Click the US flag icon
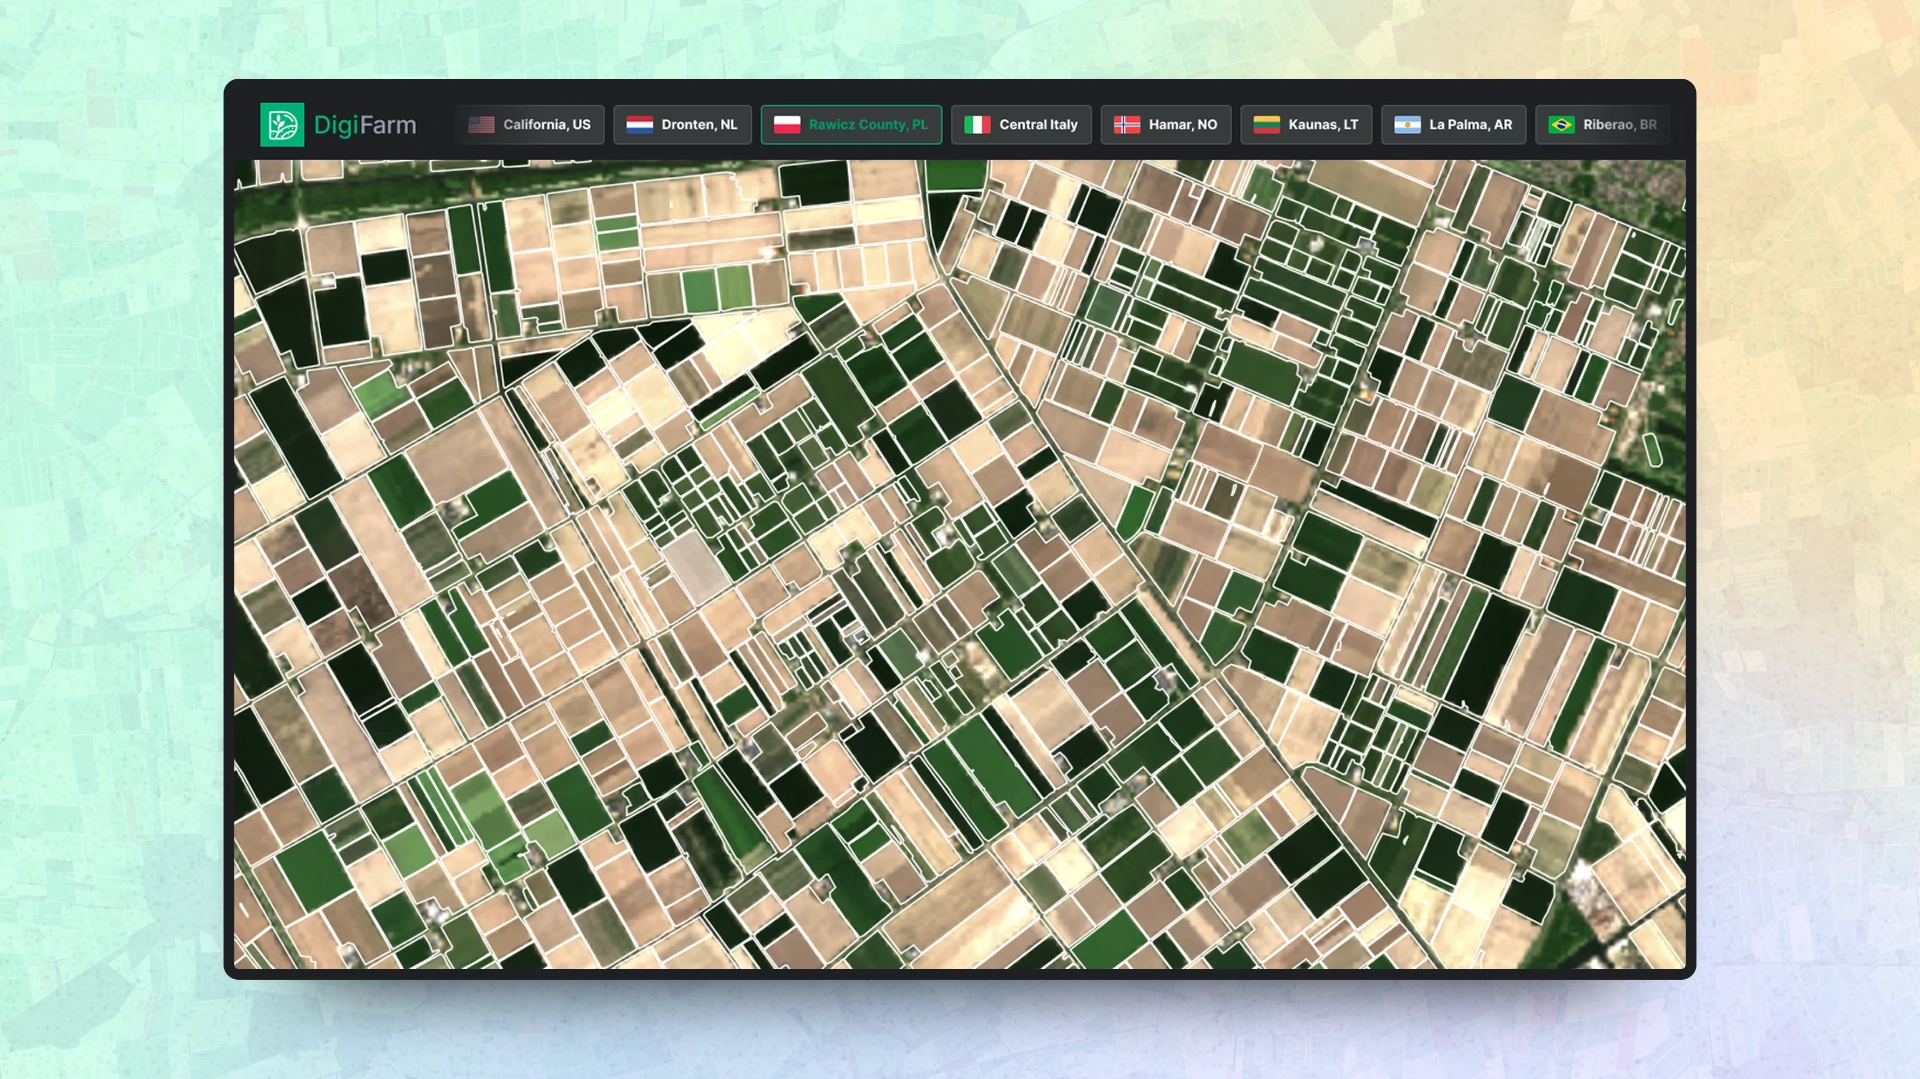Screen dimensions: 1920x1079 [x=482, y=125]
